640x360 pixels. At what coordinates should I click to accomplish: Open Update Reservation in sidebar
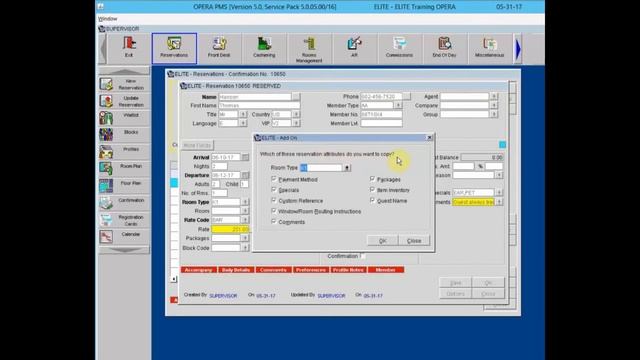click(x=124, y=101)
